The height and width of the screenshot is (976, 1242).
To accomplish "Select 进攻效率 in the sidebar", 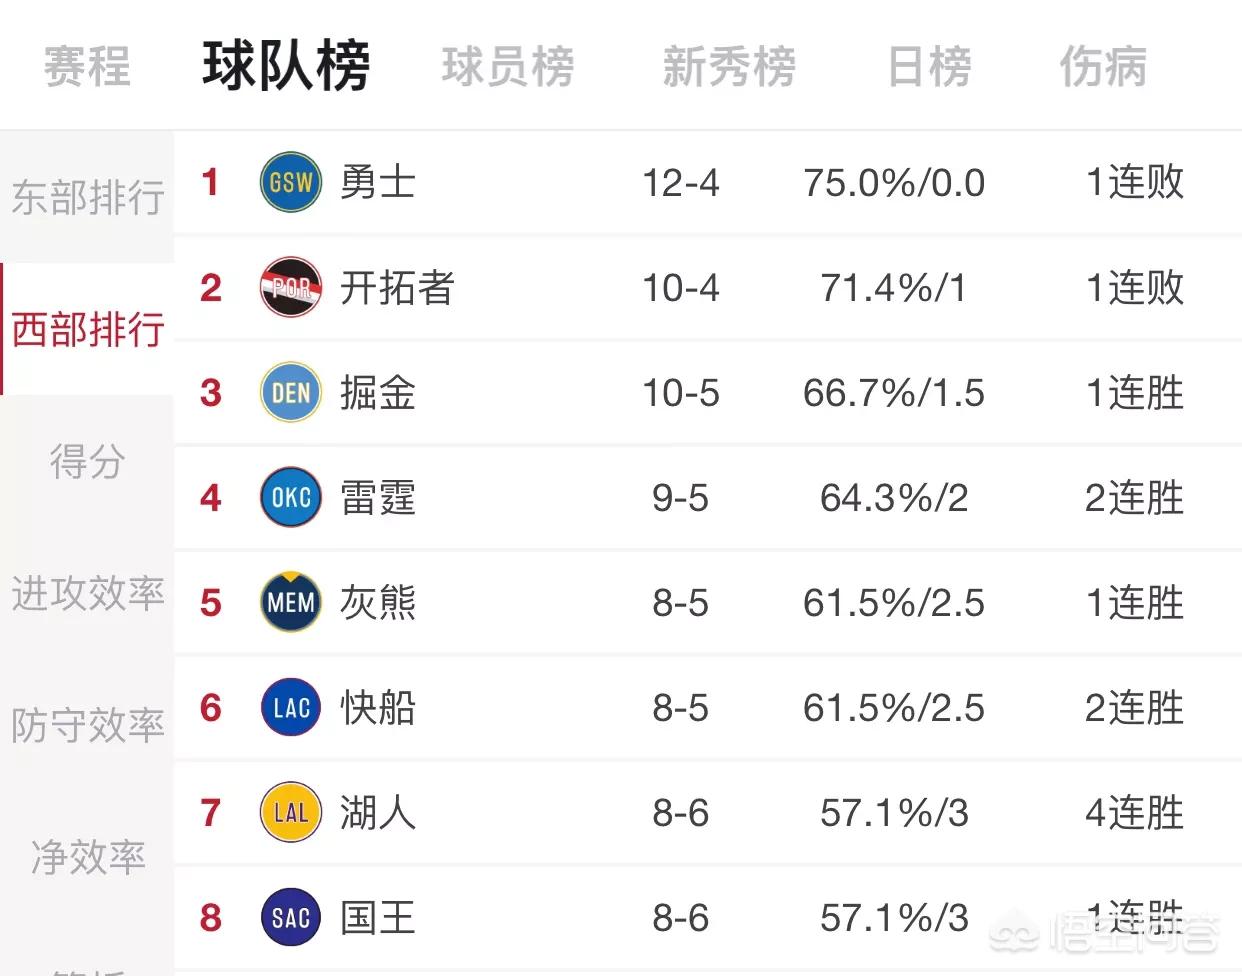I will (x=87, y=593).
